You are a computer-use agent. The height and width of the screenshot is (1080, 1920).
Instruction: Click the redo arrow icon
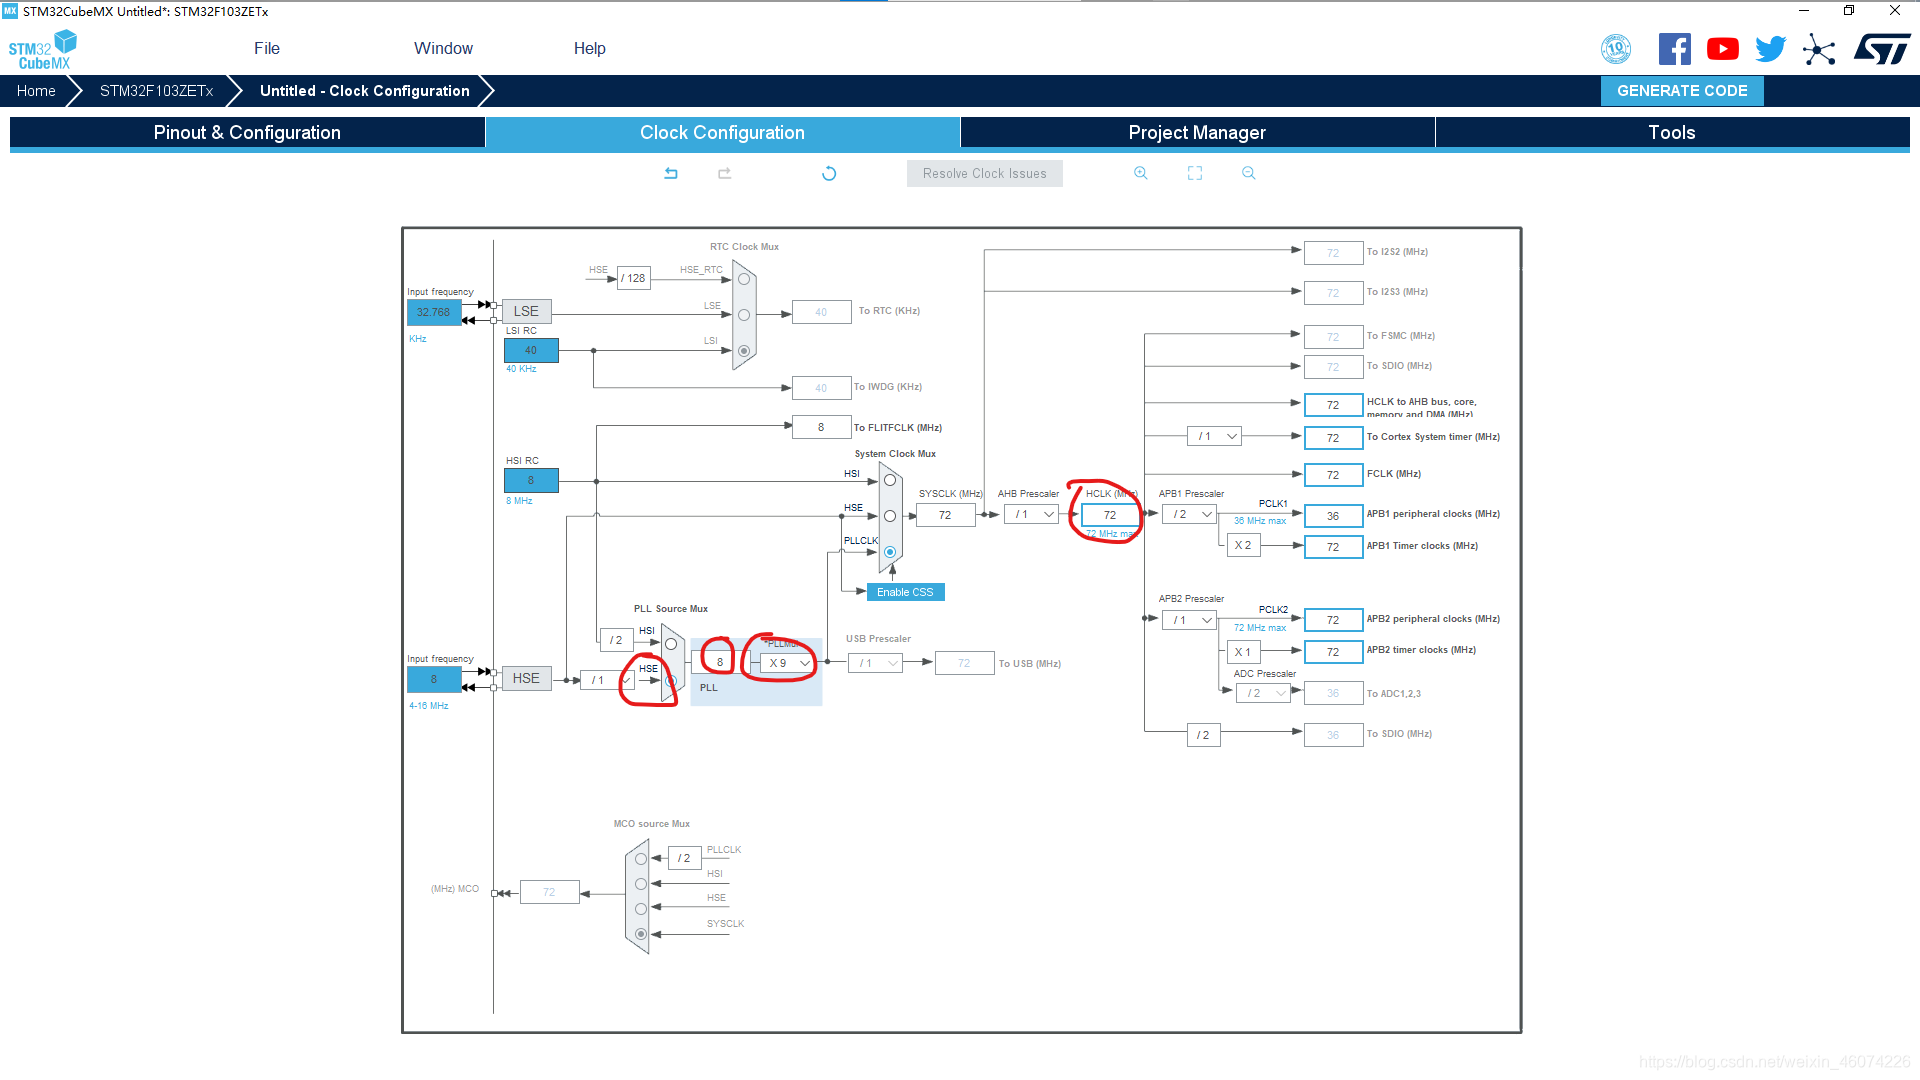(x=725, y=173)
